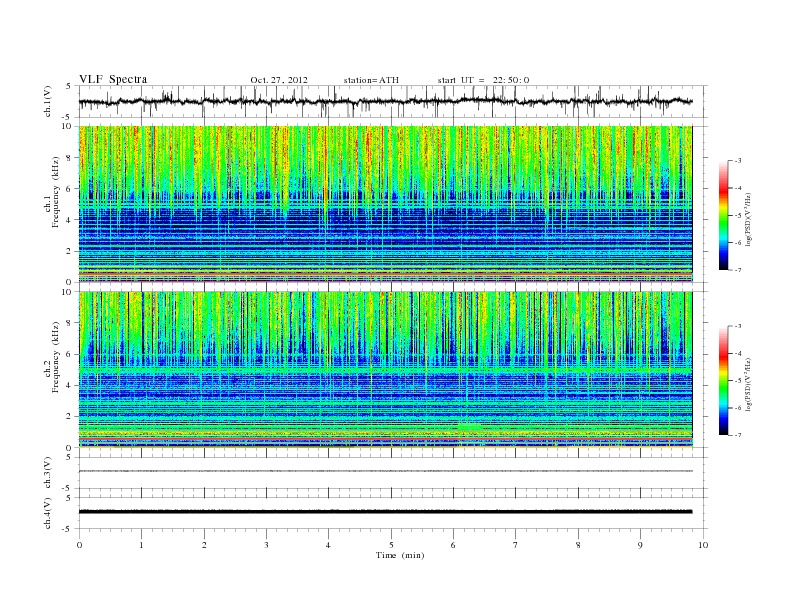The image size is (792, 612).
Task: Click the ch.1 voltage waveform trace
Action: pos(385,101)
